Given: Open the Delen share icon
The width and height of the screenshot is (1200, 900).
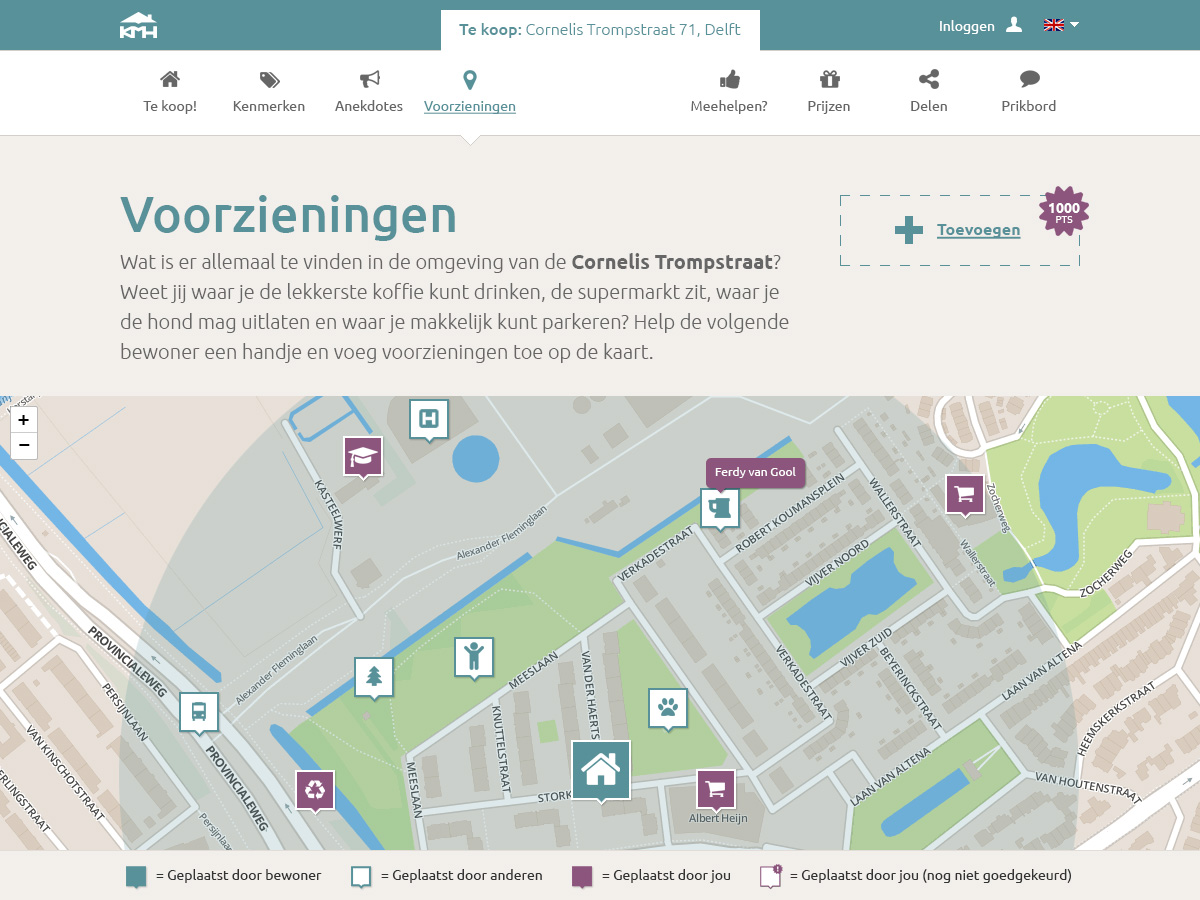Looking at the screenshot, I should tap(929, 79).
